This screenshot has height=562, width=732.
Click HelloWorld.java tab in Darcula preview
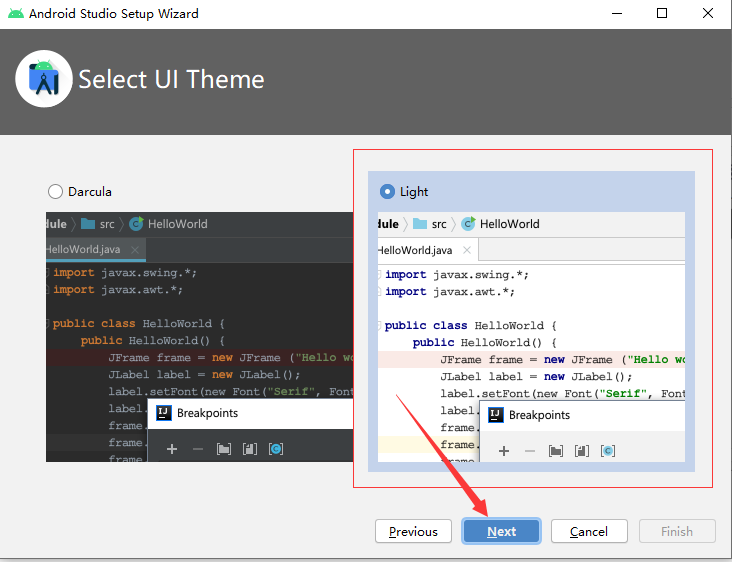tap(96, 250)
